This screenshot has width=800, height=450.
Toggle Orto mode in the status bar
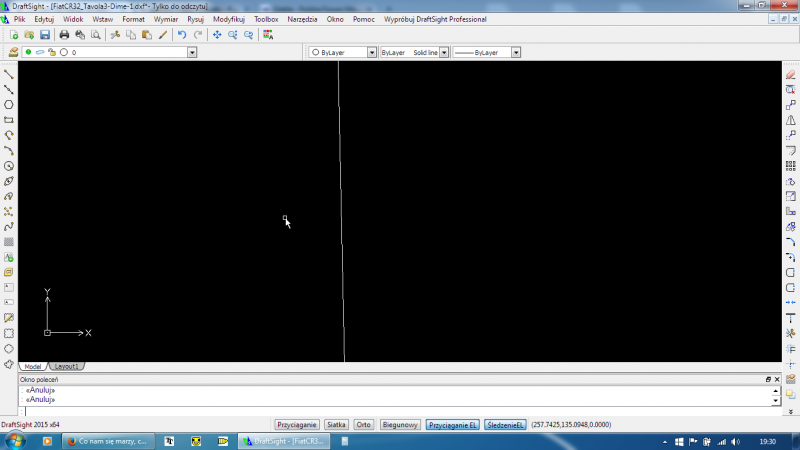[x=364, y=425]
